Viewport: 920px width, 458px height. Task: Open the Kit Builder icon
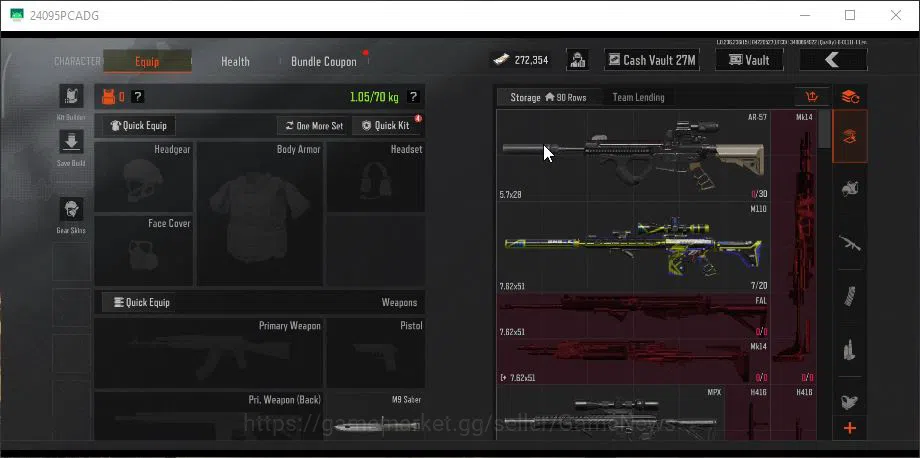coord(71,96)
